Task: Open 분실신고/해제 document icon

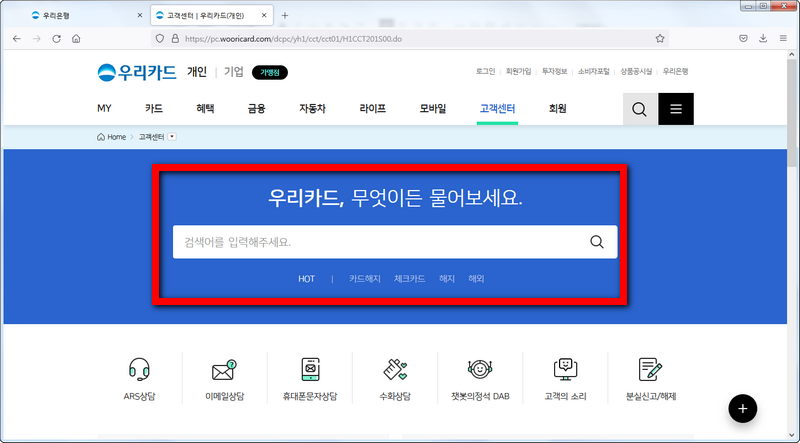Action: (x=650, y=368)
